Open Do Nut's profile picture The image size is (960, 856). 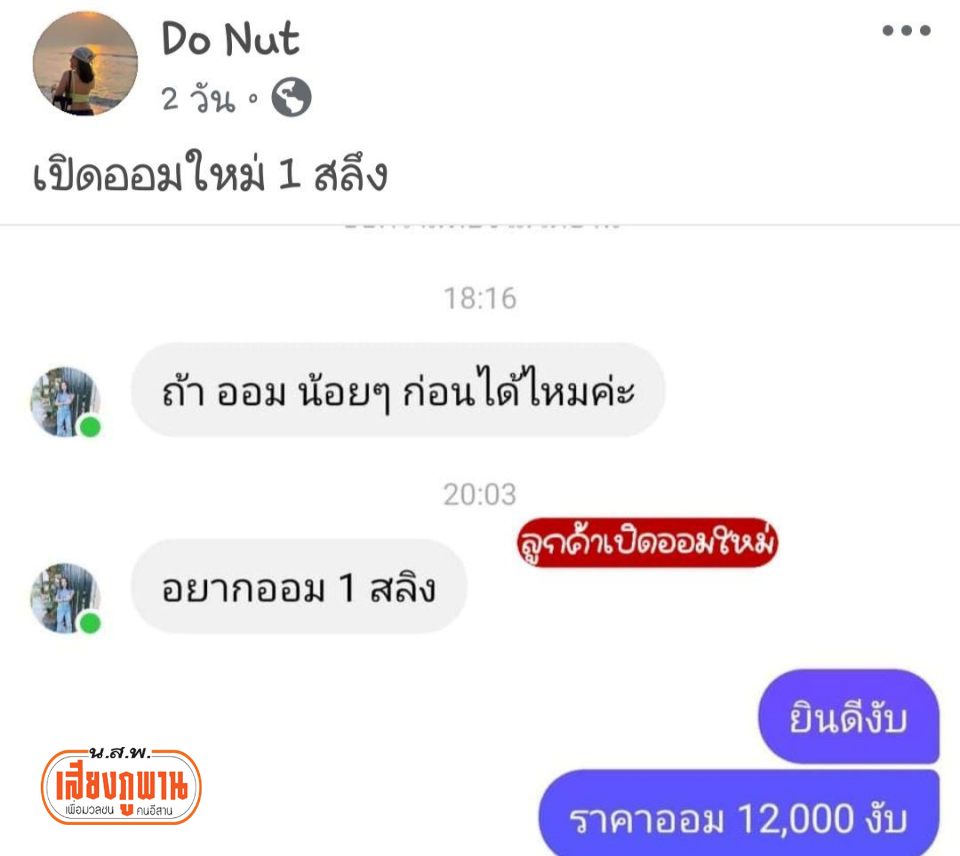[85, 64]
